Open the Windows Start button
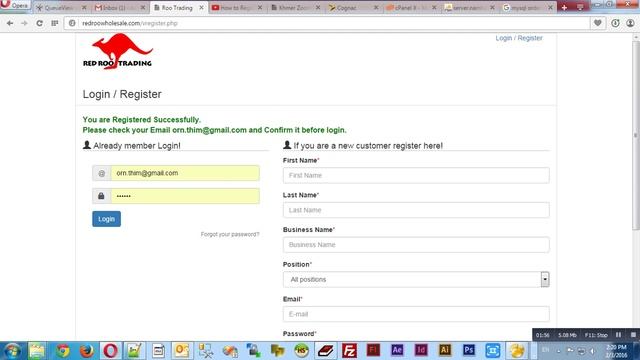This screenshot has width=640, height=360. click(12, 351)
